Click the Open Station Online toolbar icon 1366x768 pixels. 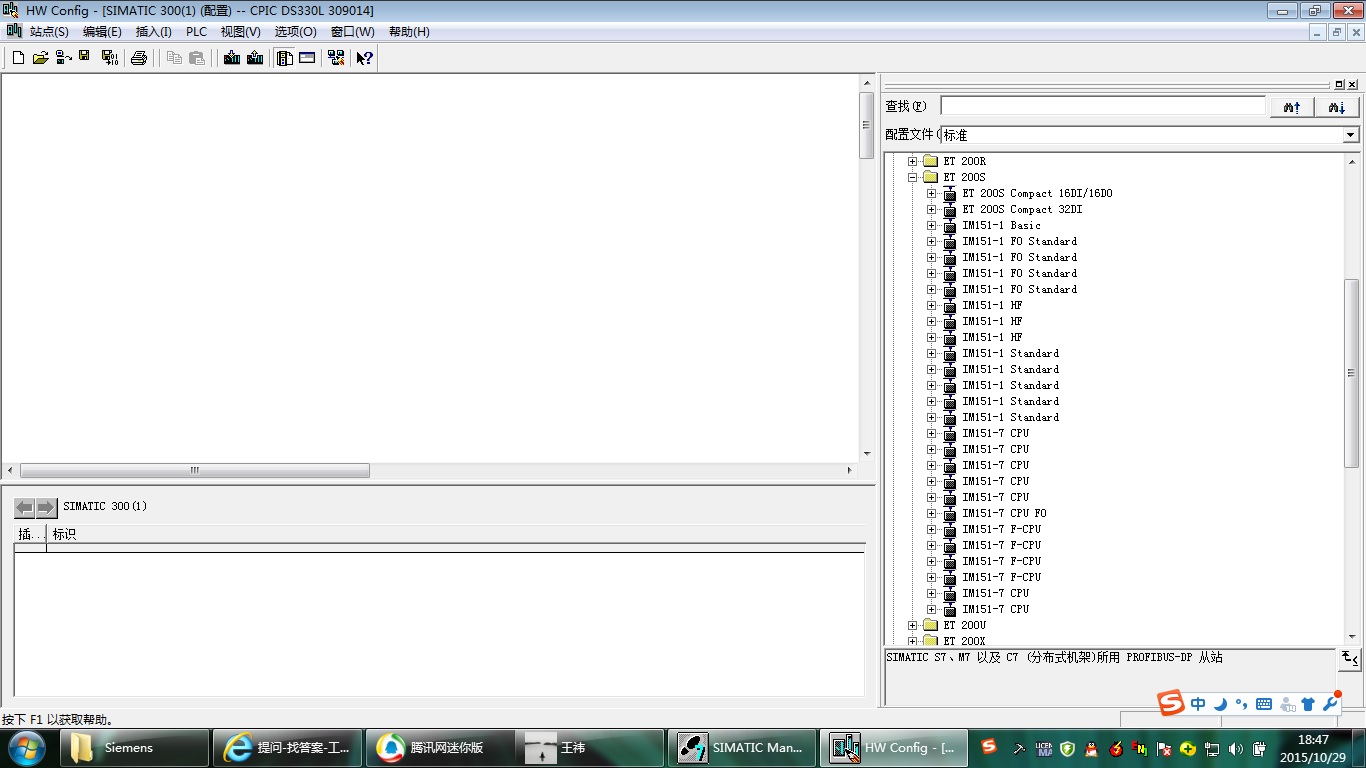63,58
